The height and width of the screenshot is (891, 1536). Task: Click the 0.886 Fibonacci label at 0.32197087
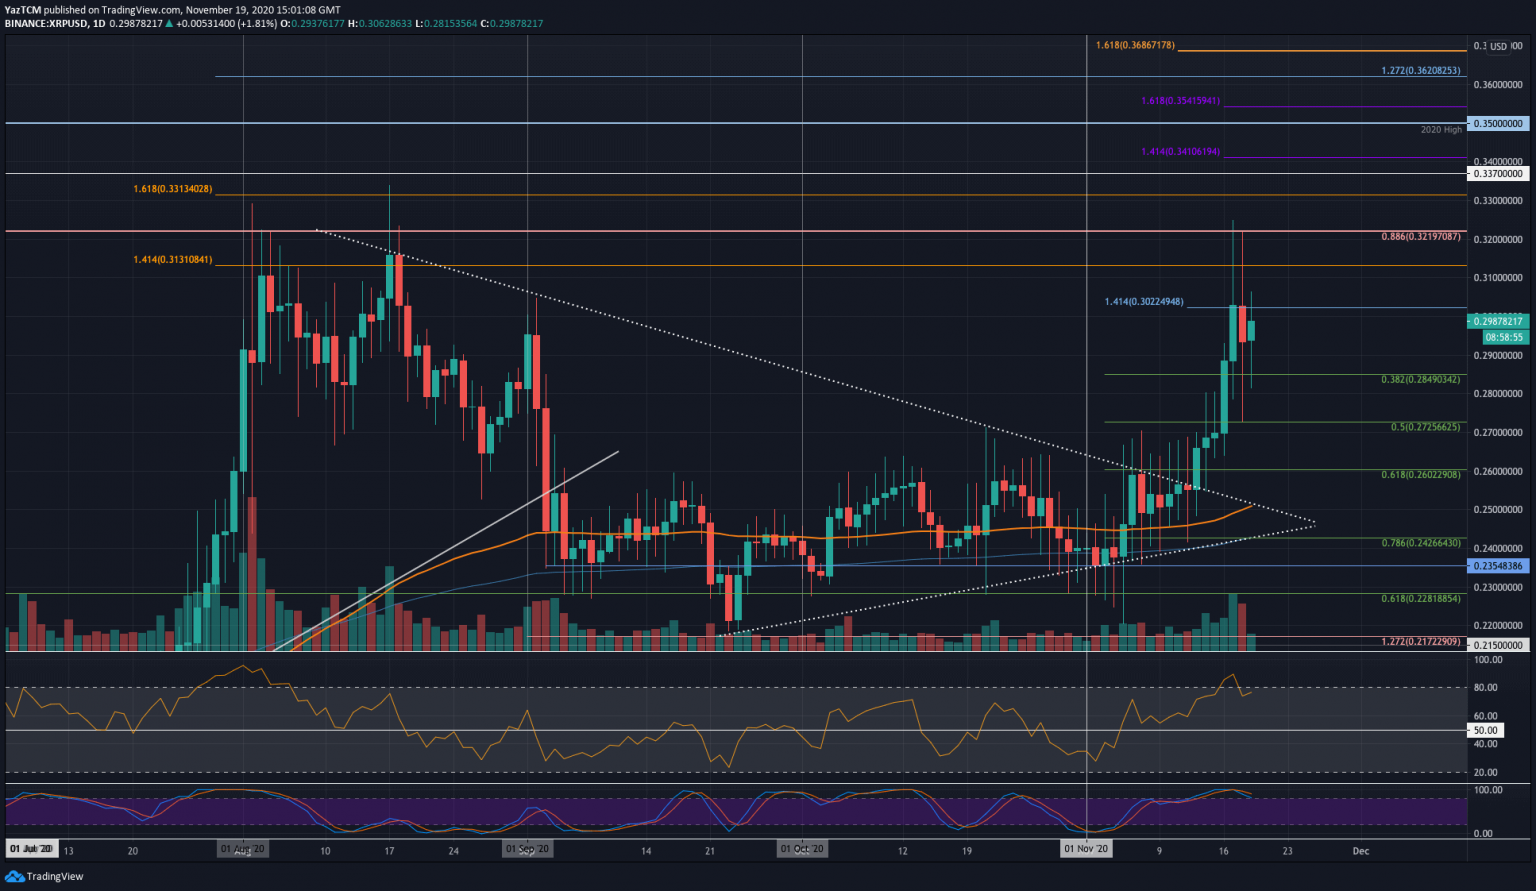1420,237
